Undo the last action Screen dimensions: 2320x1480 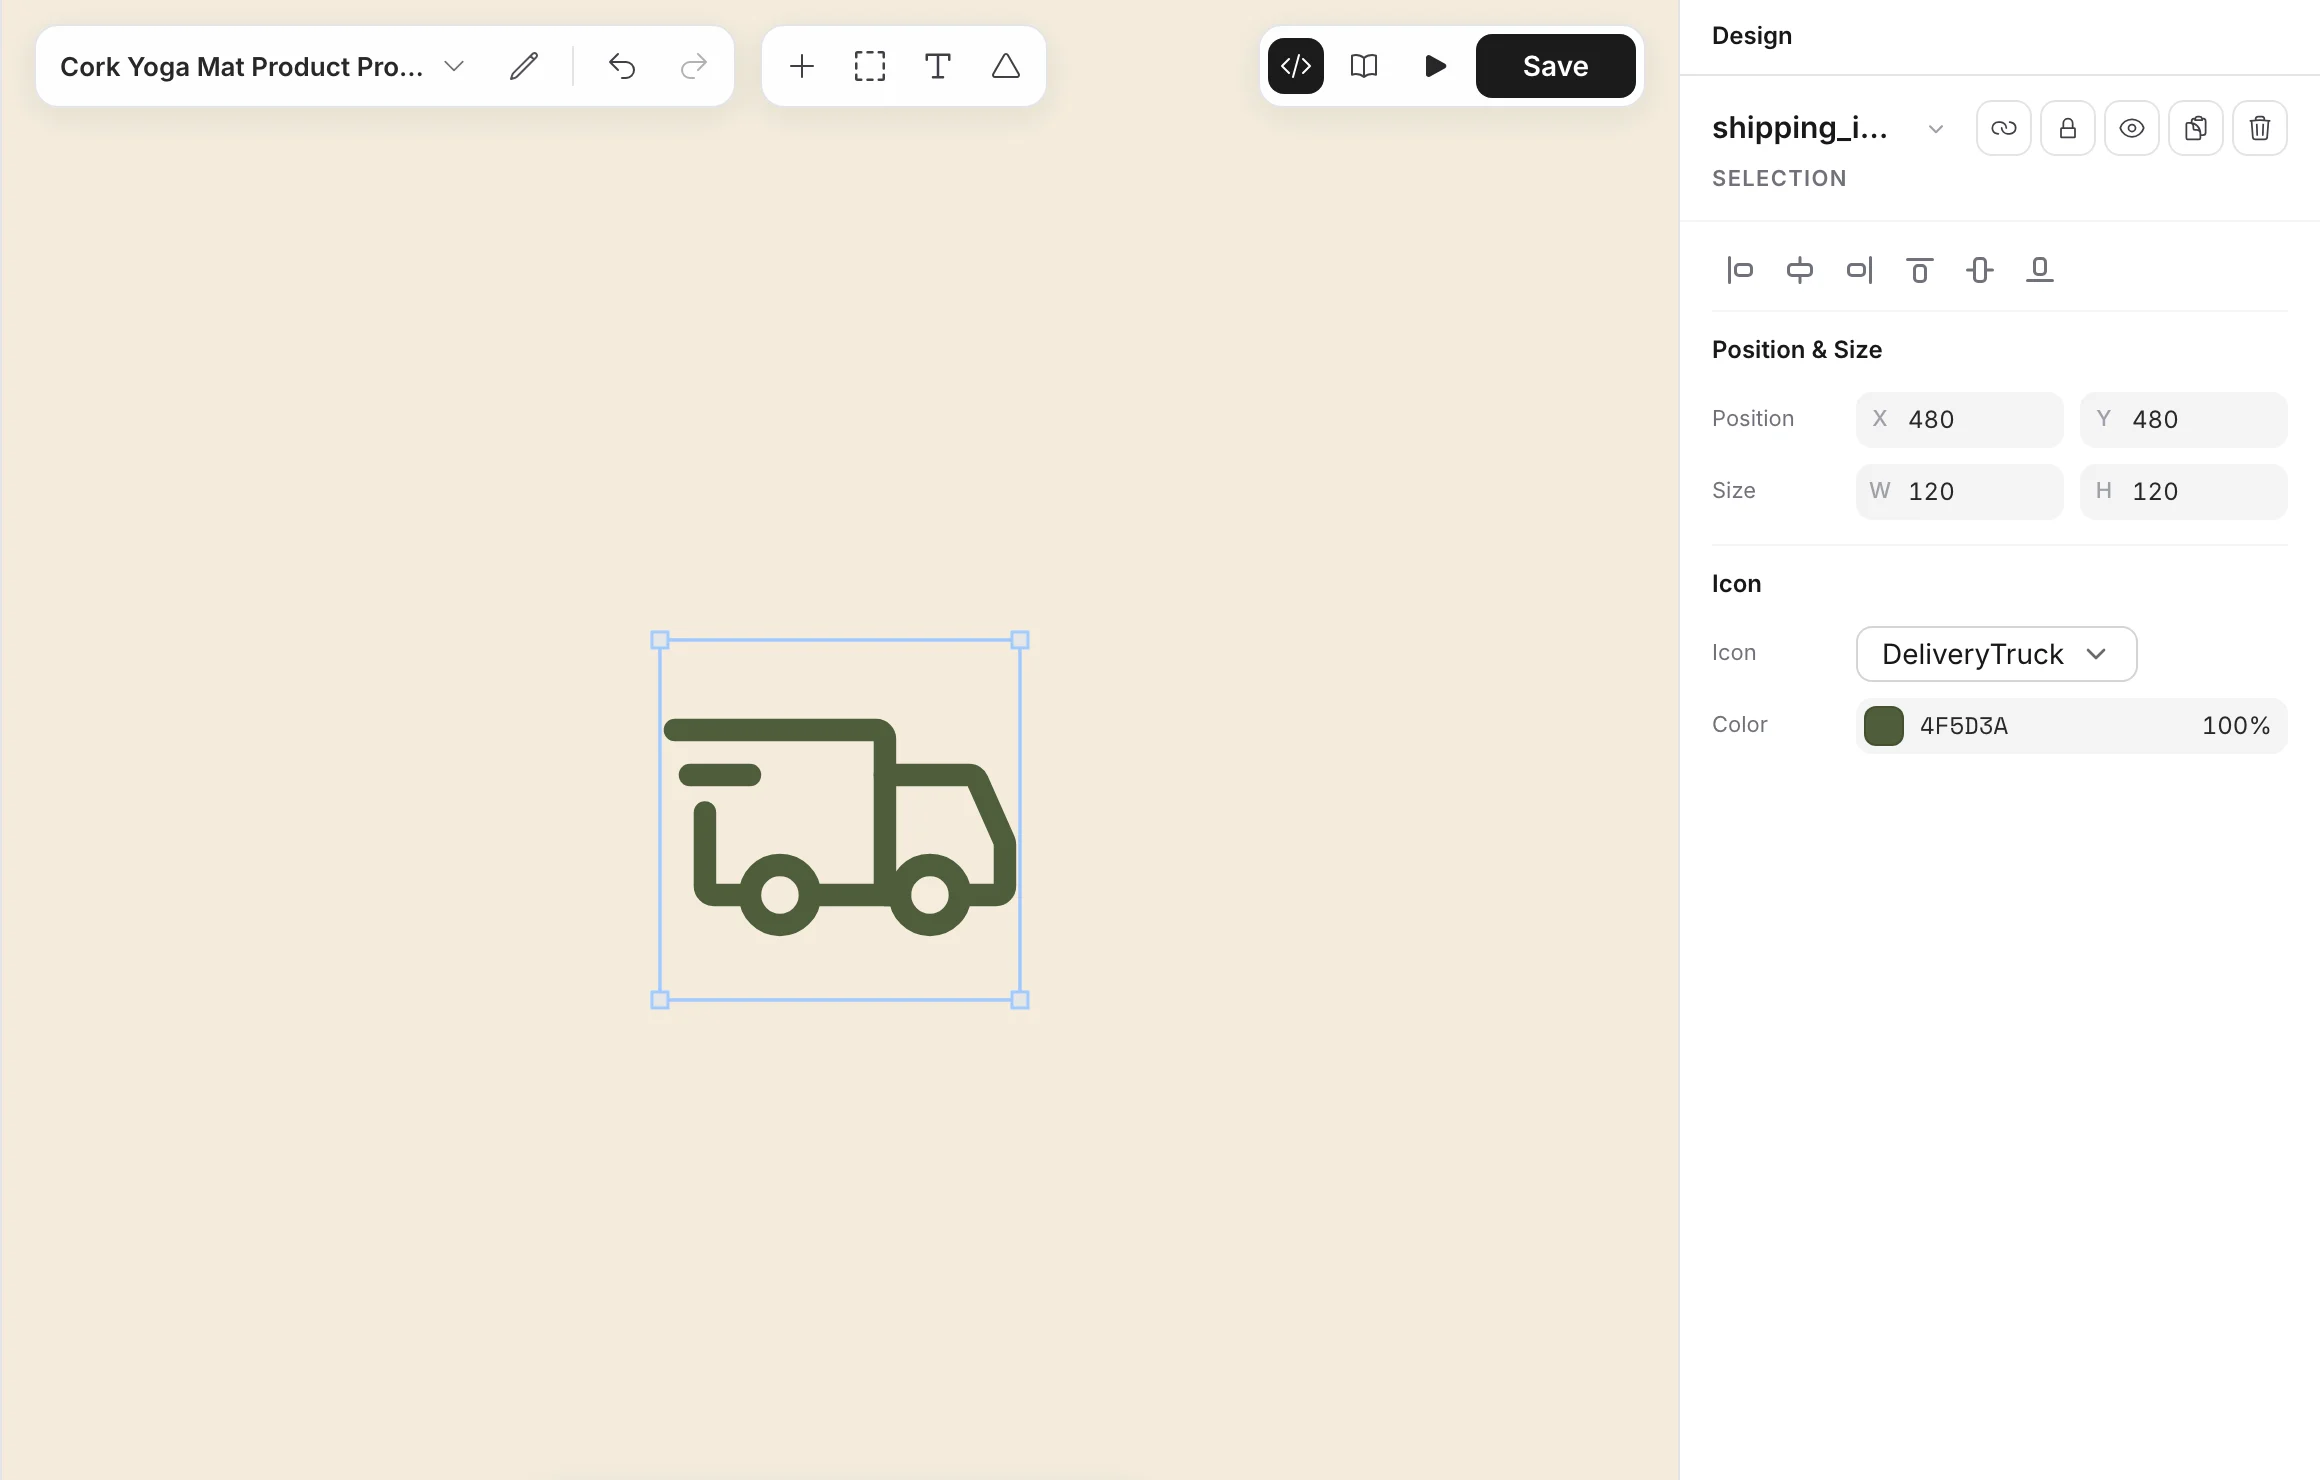click(622, 66)
